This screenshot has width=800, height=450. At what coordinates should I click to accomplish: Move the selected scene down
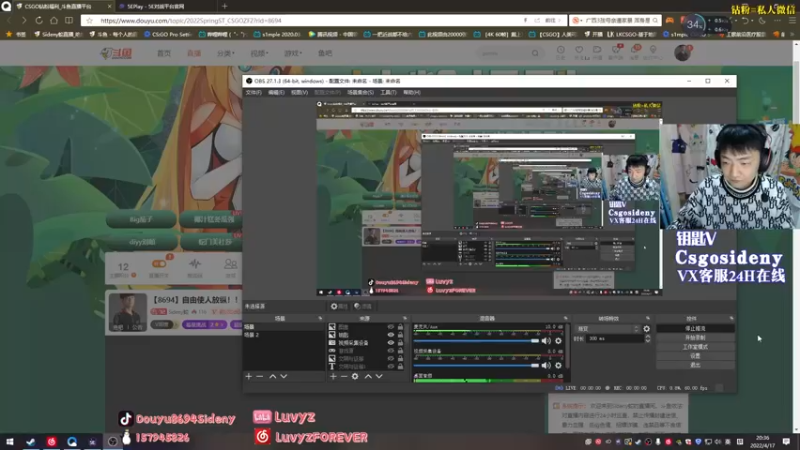(284, 377)
